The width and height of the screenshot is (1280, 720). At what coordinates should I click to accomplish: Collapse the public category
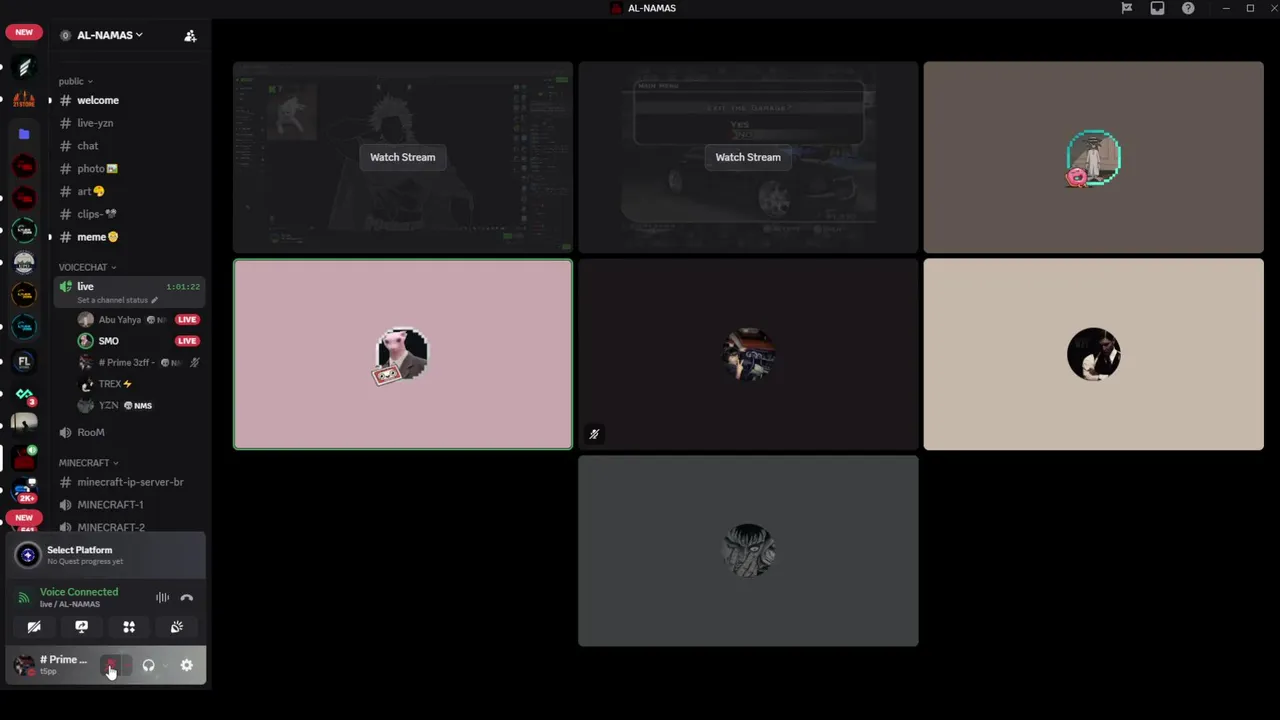coord(75,81)
